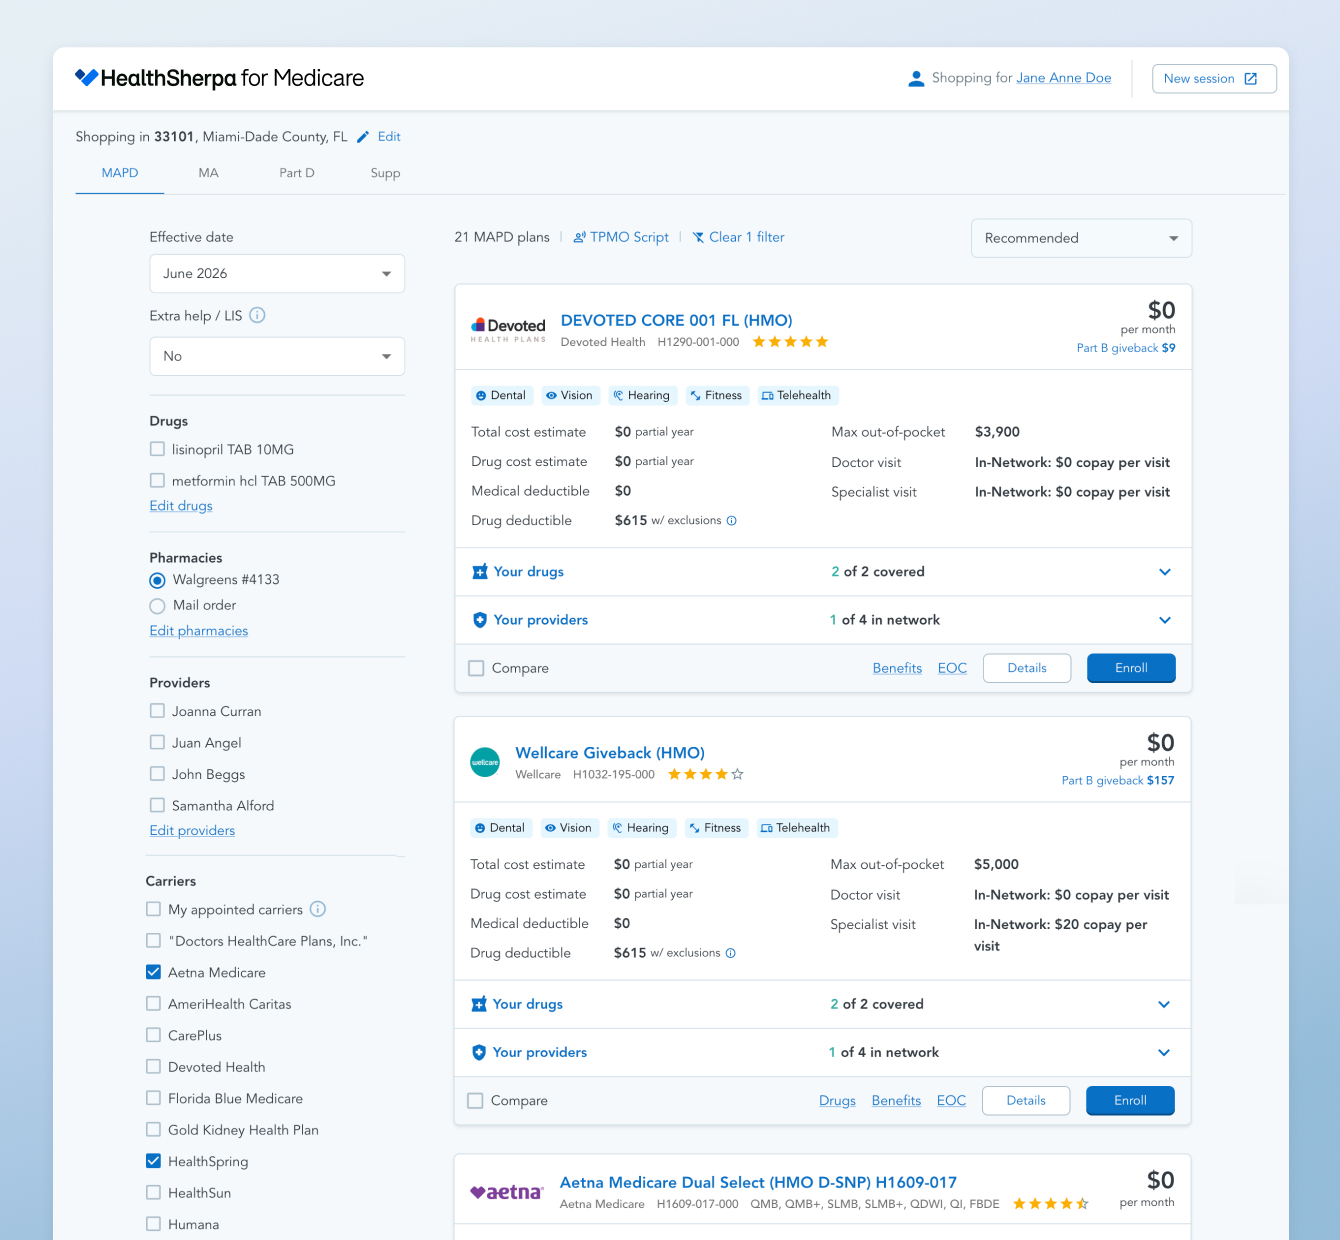Open Benefits link on Devoted Core plan

(x=897, y=668)
